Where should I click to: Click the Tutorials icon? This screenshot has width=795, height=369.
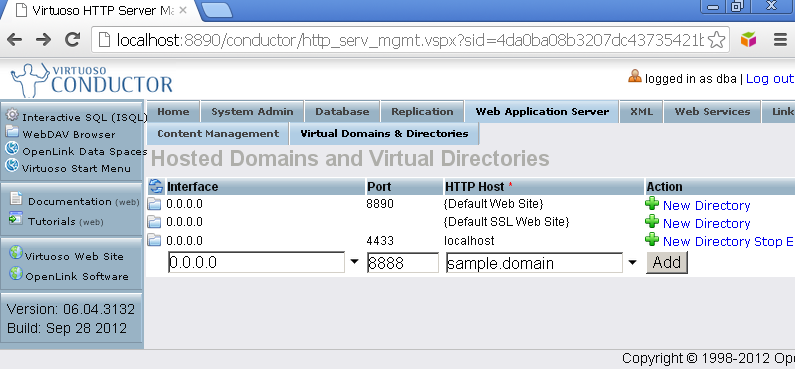pyautogui.click(x=16, y=219)
